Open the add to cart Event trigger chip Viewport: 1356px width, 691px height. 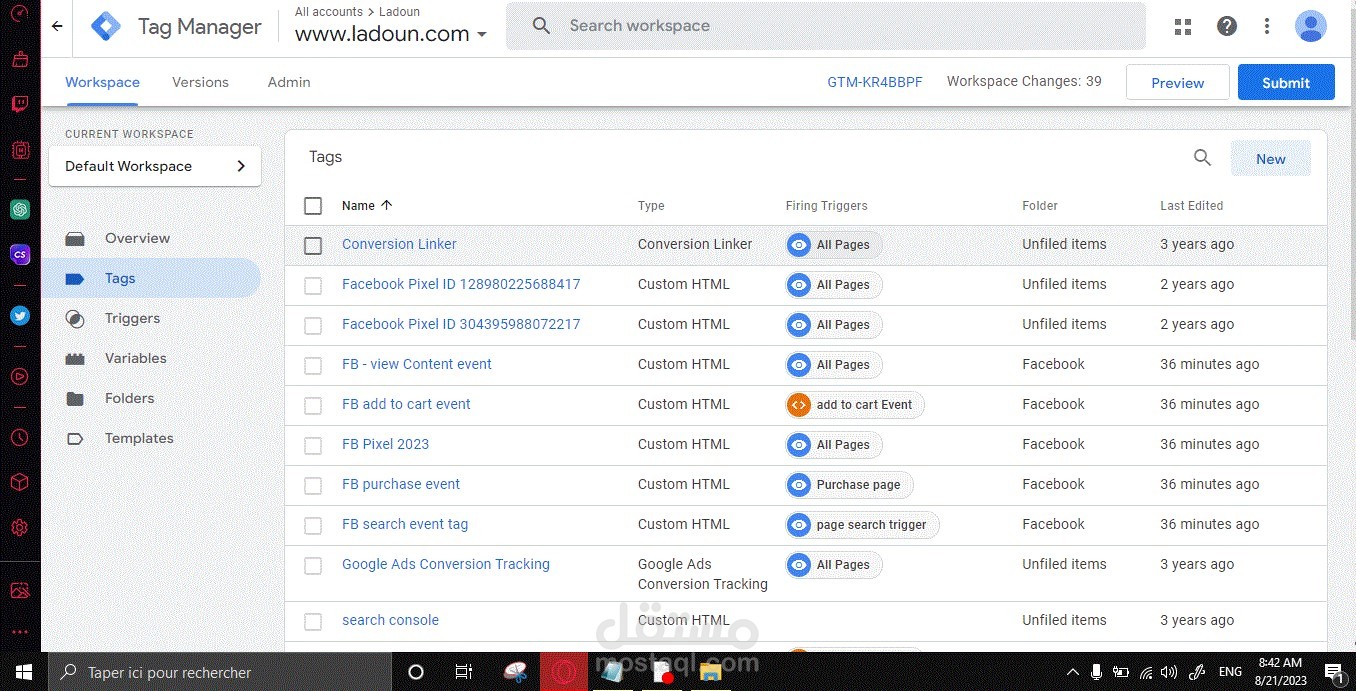tap(855, 405)
